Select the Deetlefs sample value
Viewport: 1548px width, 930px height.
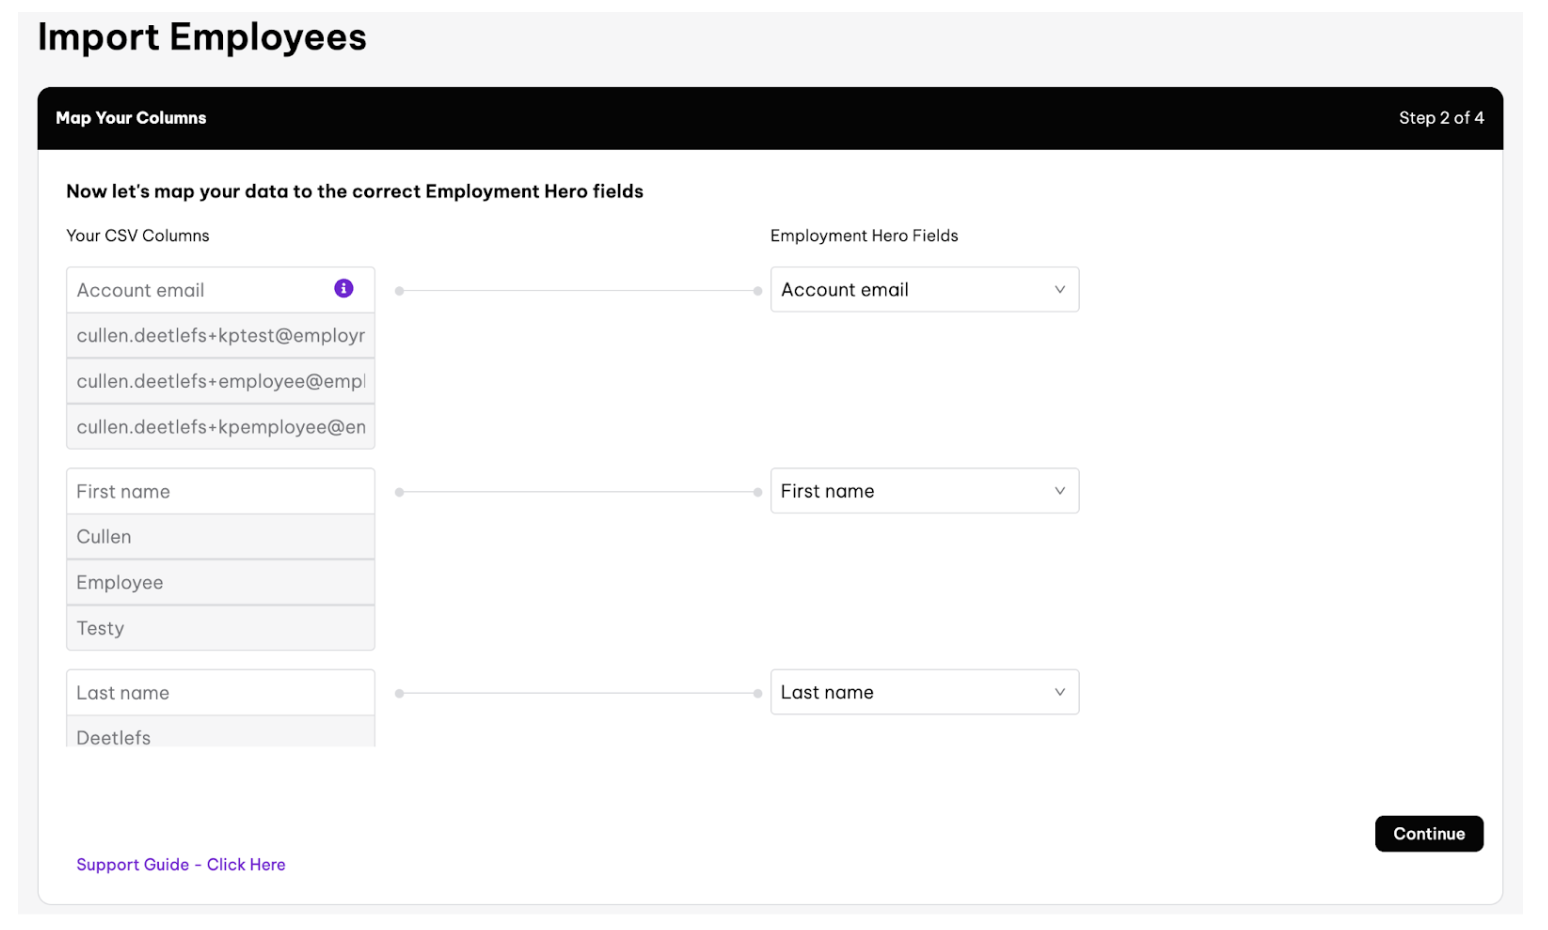(x=220, y=735)
